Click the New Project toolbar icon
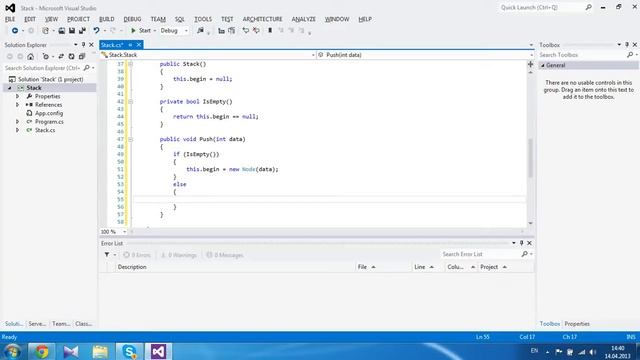 coord(45,31)
